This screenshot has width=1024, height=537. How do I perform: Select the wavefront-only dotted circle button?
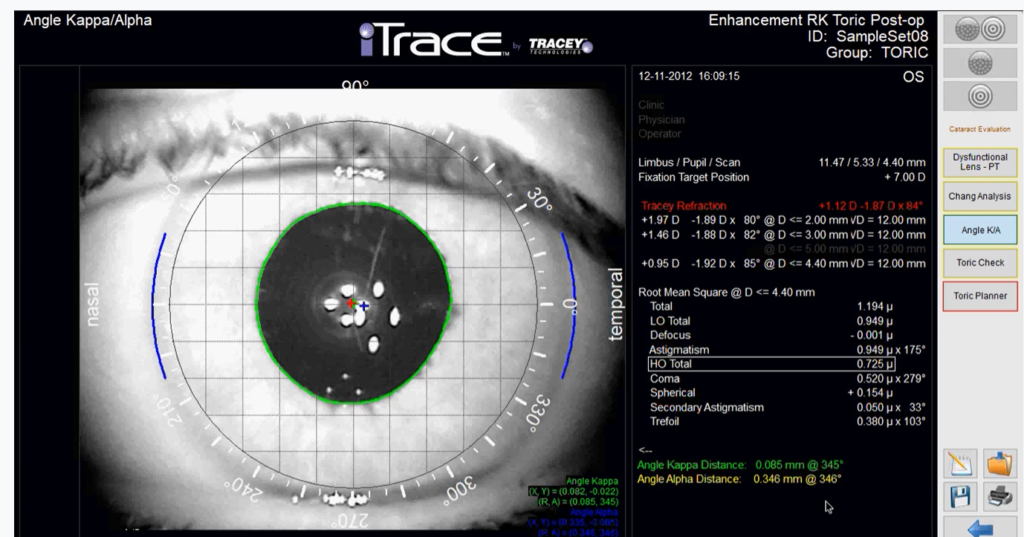[x=980, y=63]
